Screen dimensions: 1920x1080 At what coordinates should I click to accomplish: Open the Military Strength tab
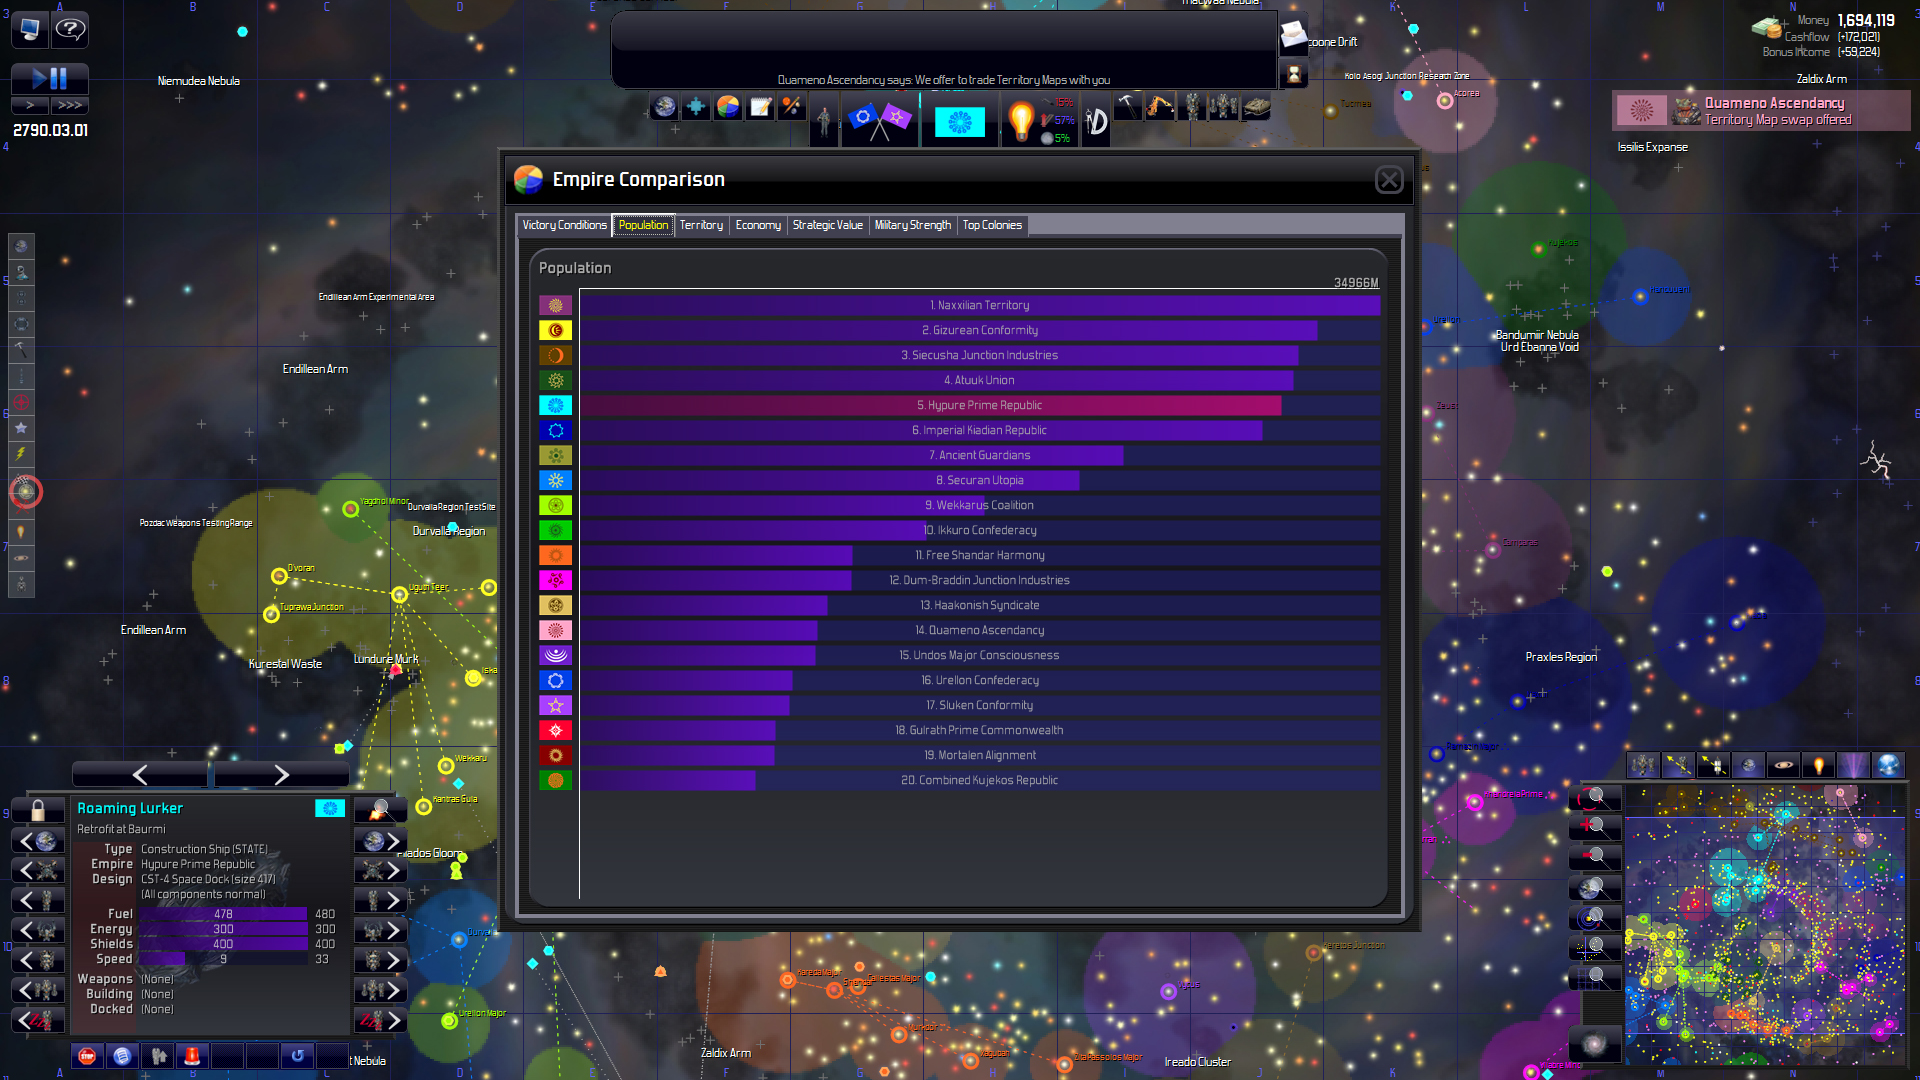912,225
